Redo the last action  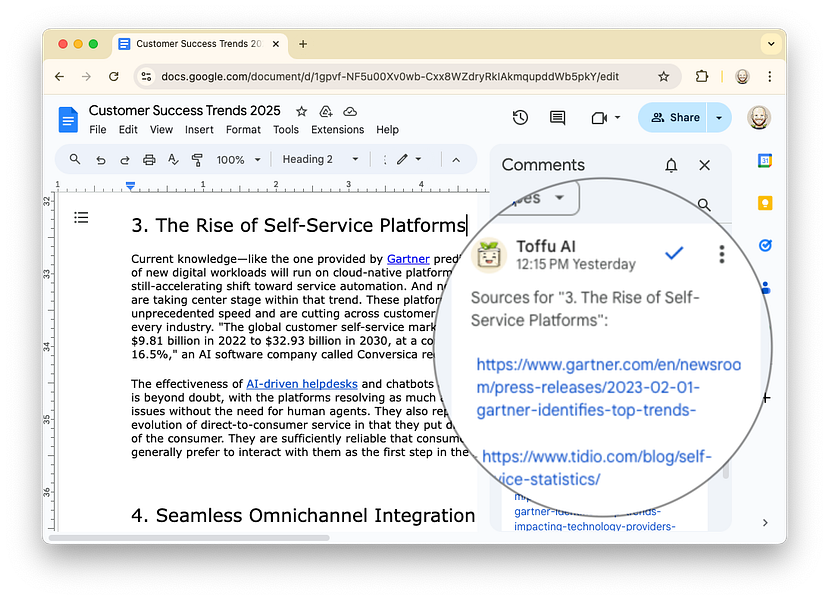pyautogui.click(x=125, y=160)
